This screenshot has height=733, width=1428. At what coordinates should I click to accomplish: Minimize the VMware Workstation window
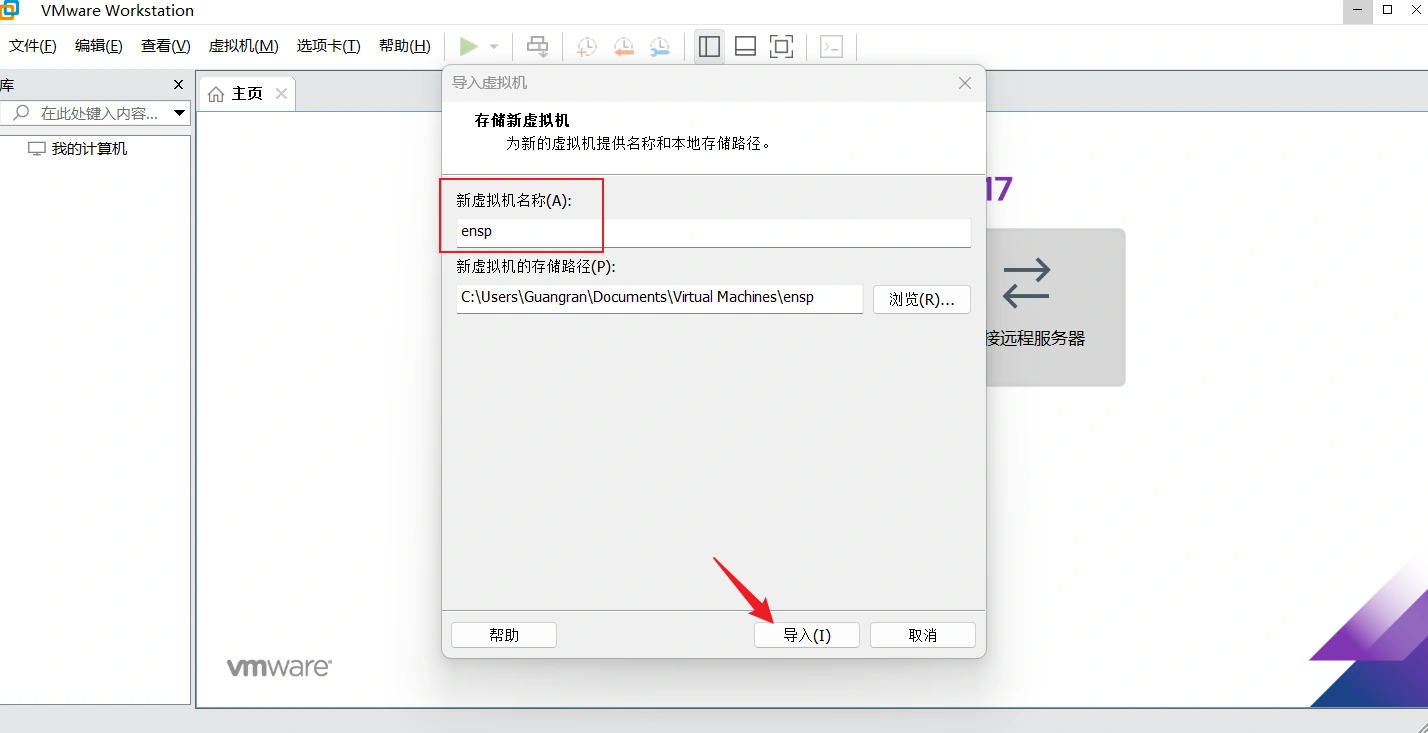click(1356, 10)
